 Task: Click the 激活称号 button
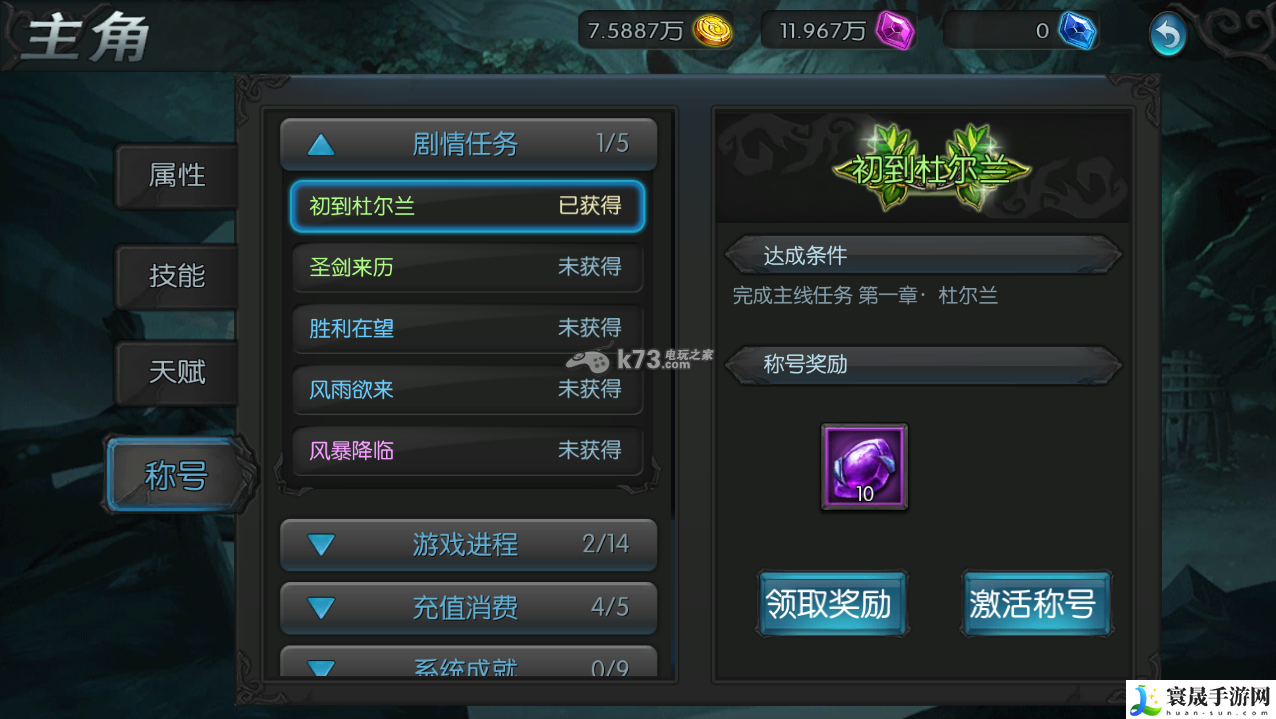[1035, 604]
